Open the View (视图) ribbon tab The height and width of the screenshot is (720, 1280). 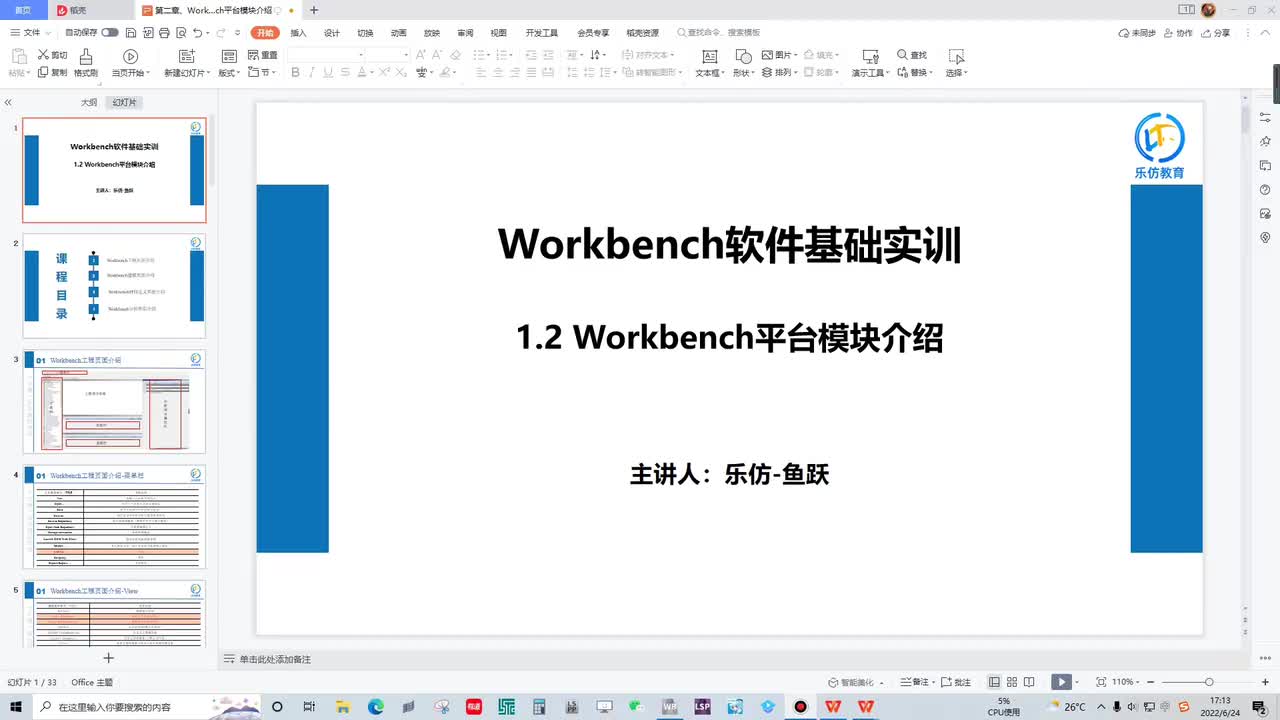tap(498, 33)
